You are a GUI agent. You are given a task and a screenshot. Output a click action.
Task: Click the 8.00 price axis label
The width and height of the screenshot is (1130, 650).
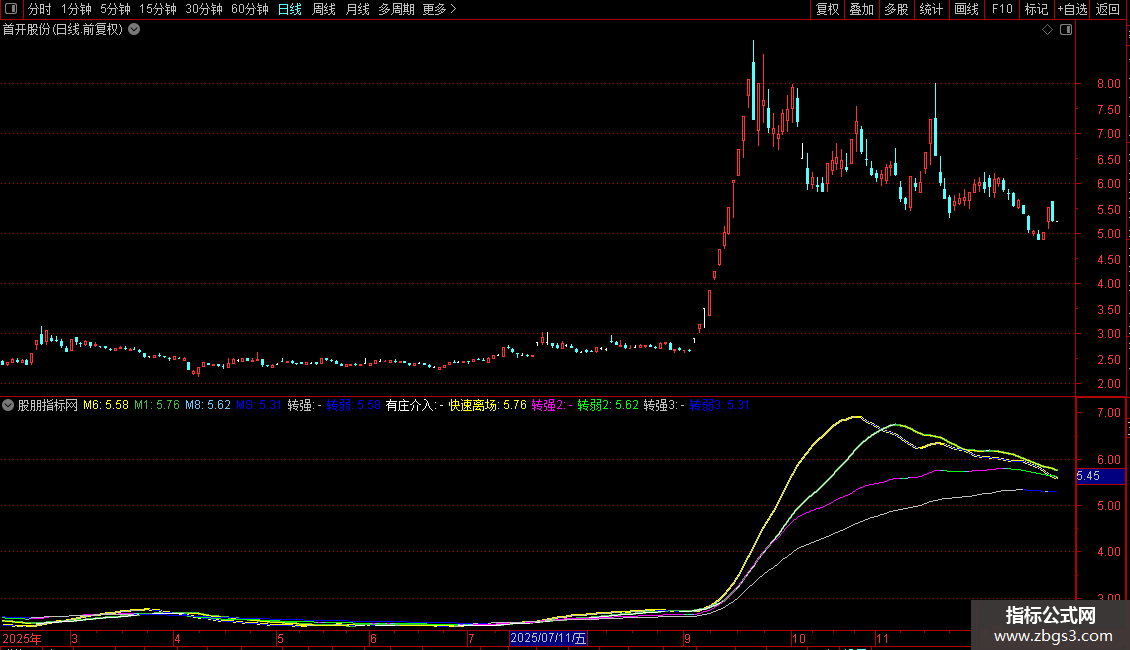pyautogui.click(x=1108, y=84)
